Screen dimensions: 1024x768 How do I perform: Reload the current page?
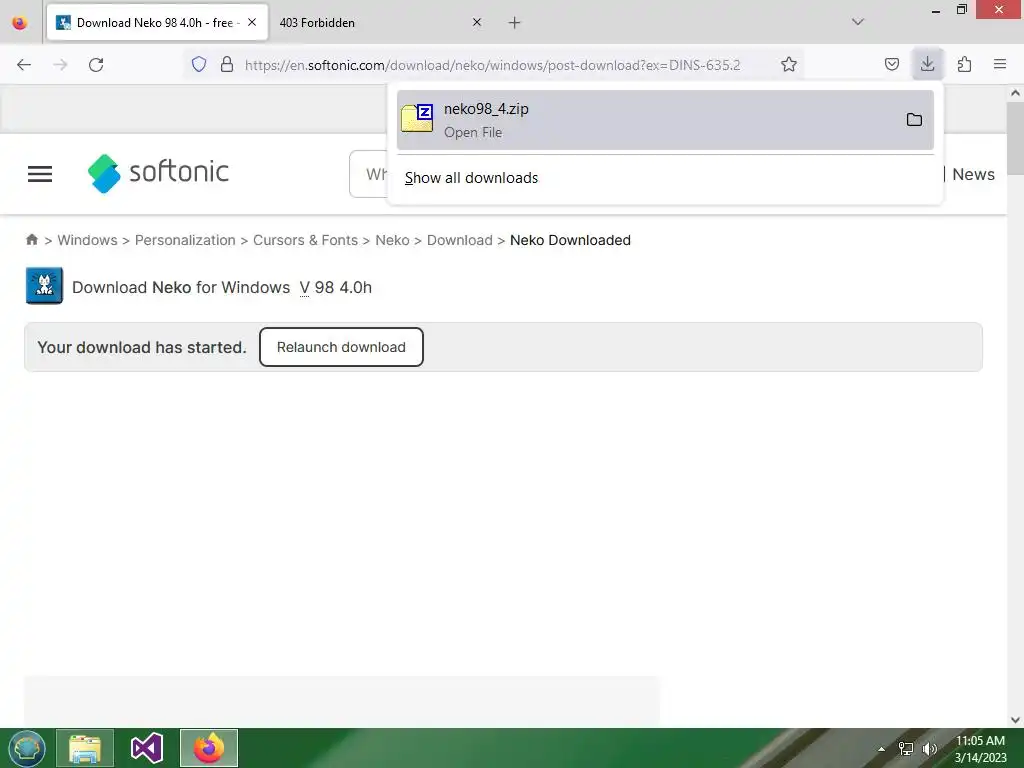coord(96,65)
